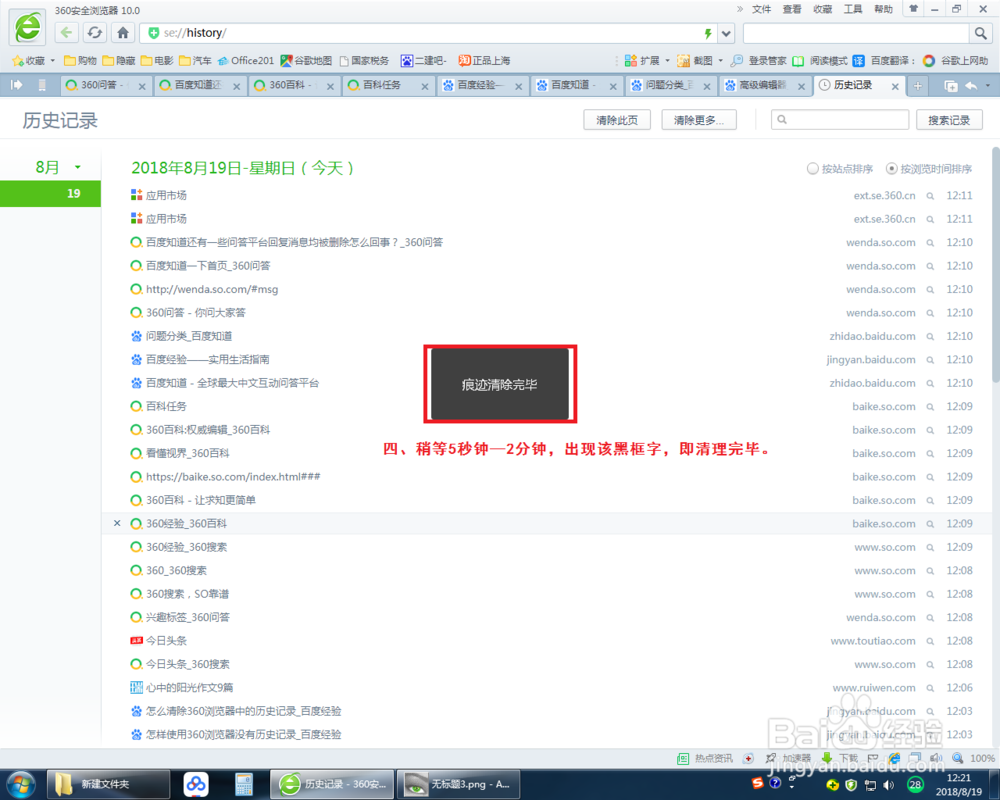Click the search magnifier beside the search box
Image resolution: width=1000 pixels, height=800 pixels.
click(x=980, y=33)
